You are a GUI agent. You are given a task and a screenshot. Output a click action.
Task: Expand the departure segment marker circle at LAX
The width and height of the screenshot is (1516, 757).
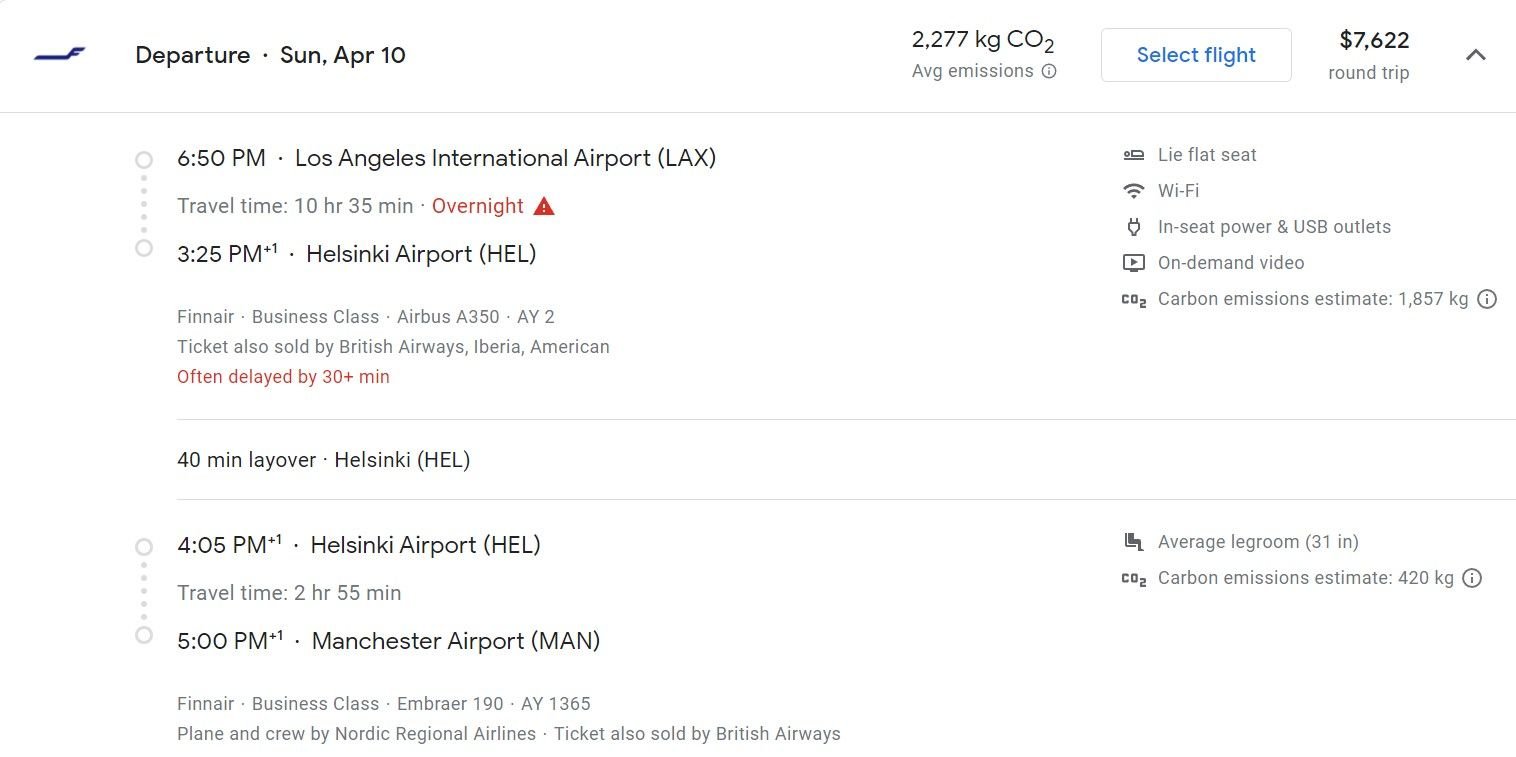pyautogui.click(x=143, y=158)
